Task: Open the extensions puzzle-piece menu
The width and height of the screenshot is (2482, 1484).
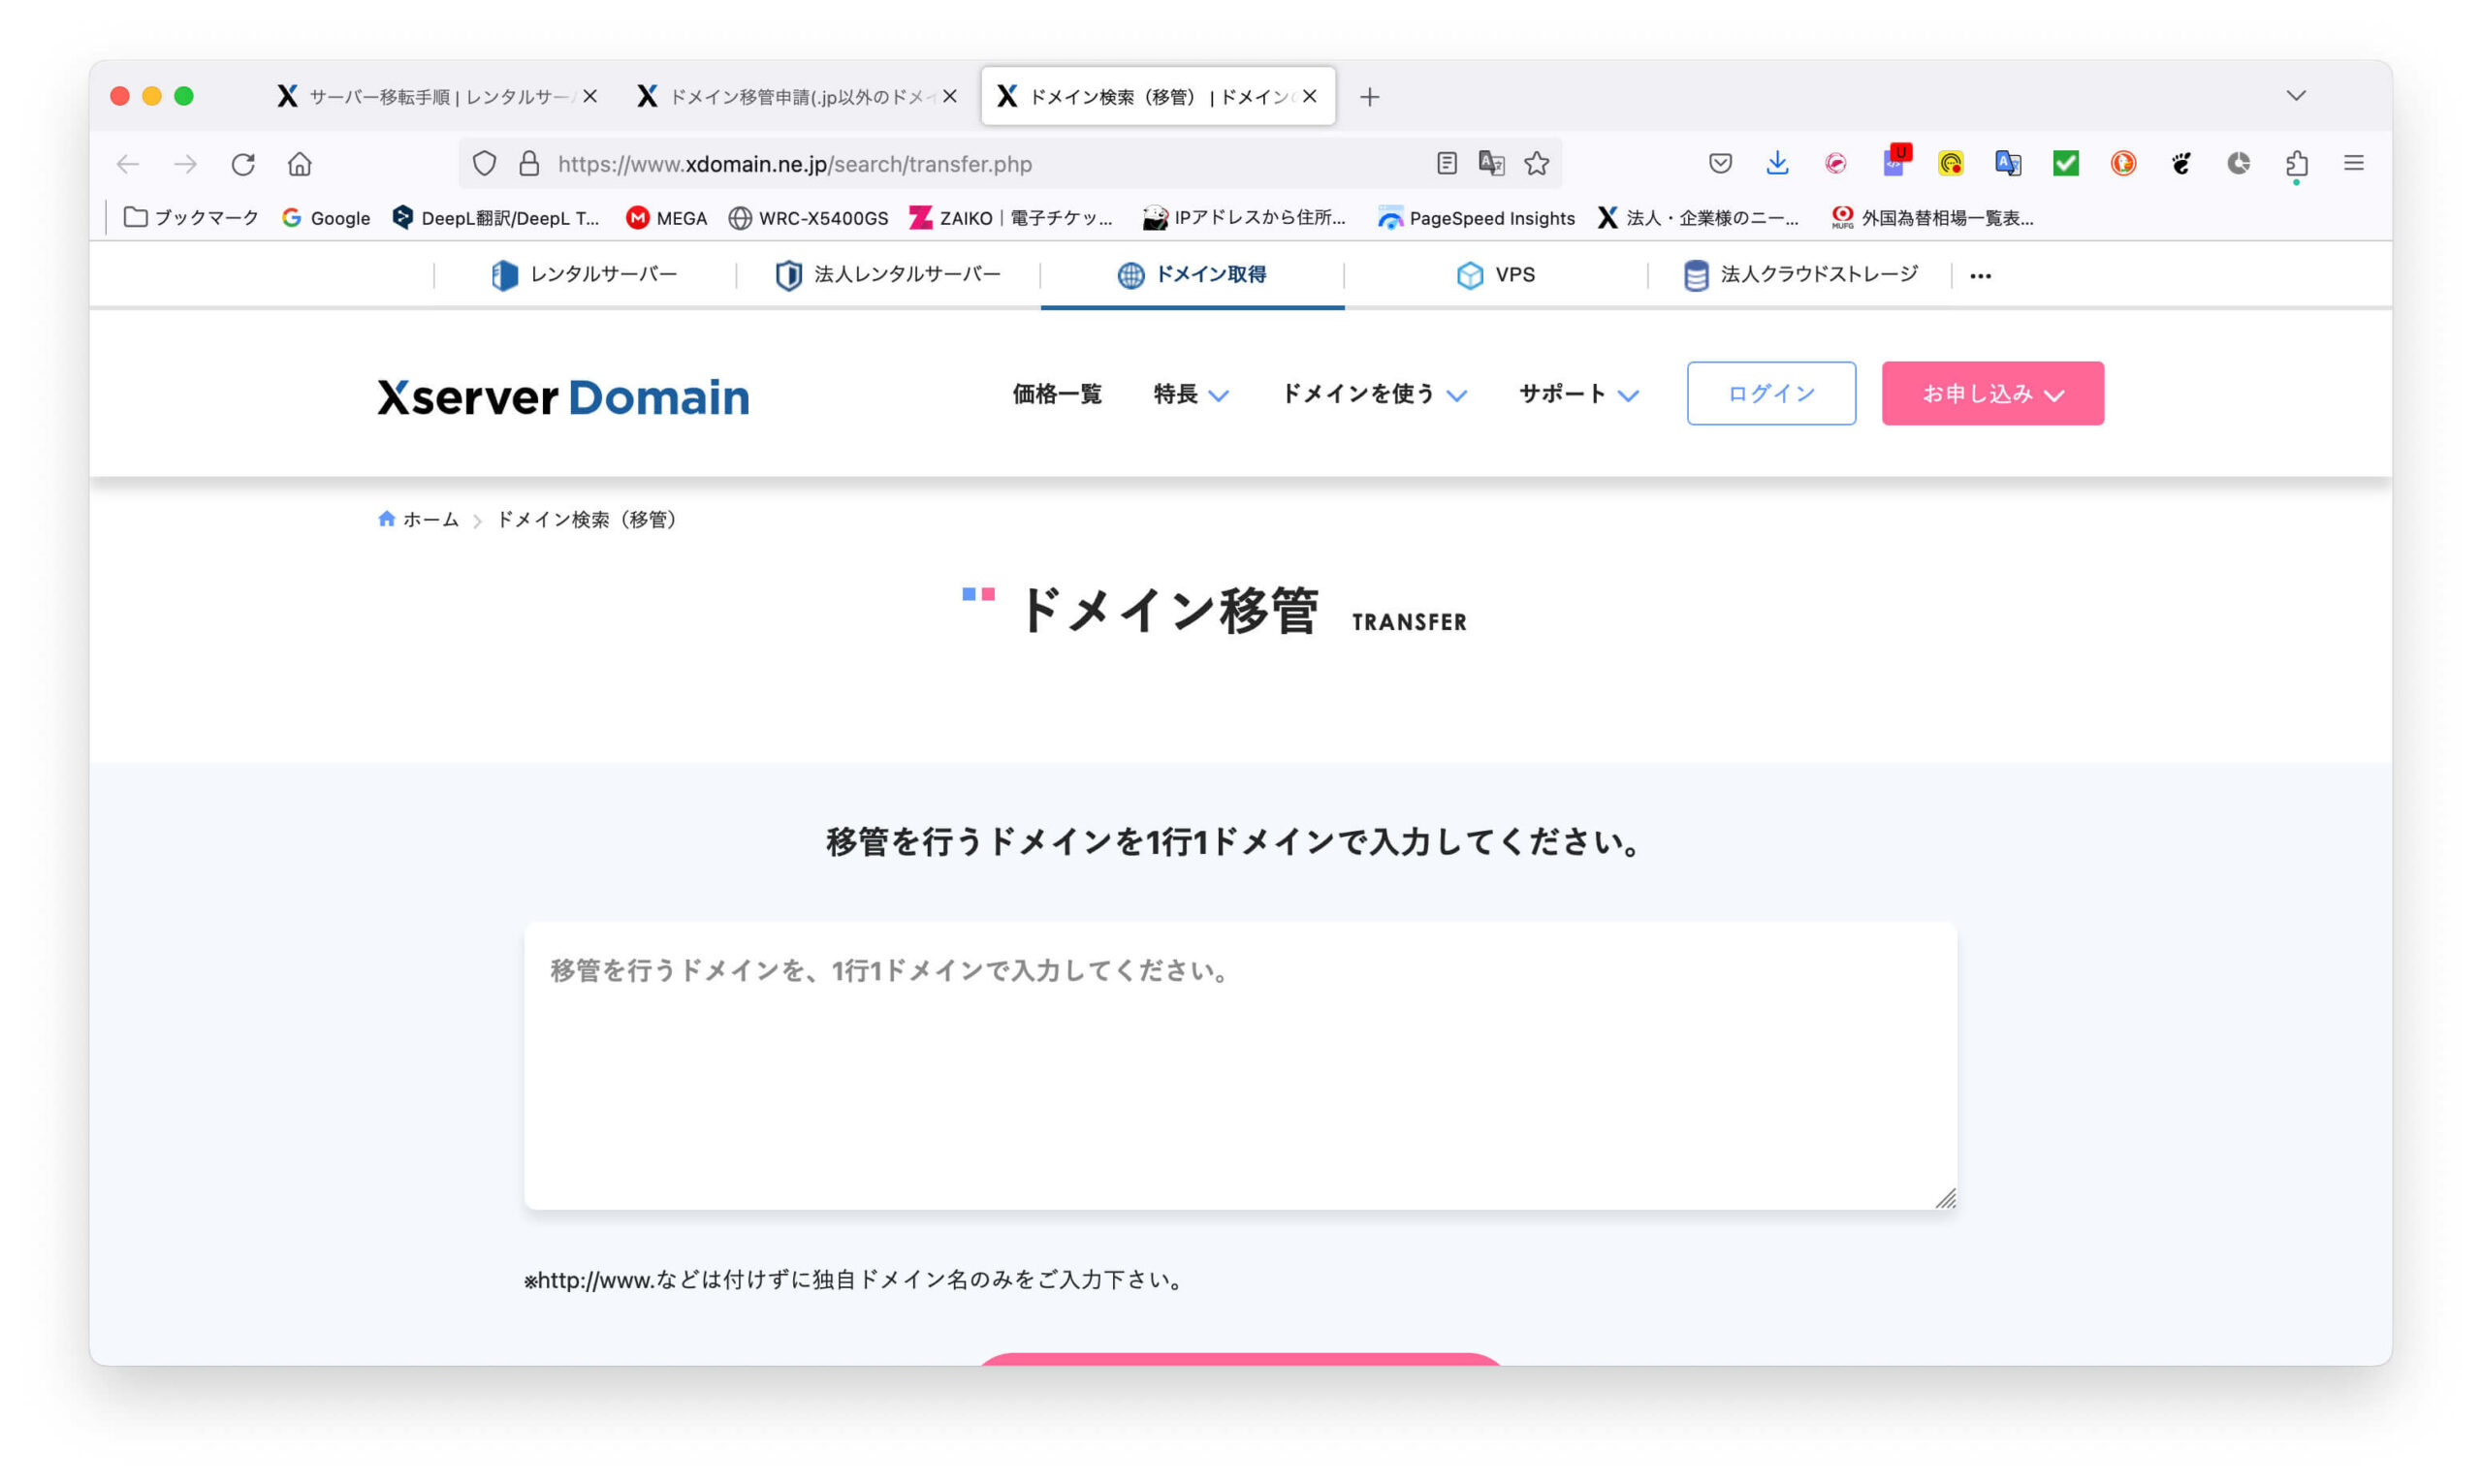Action: coord(2297,164)
